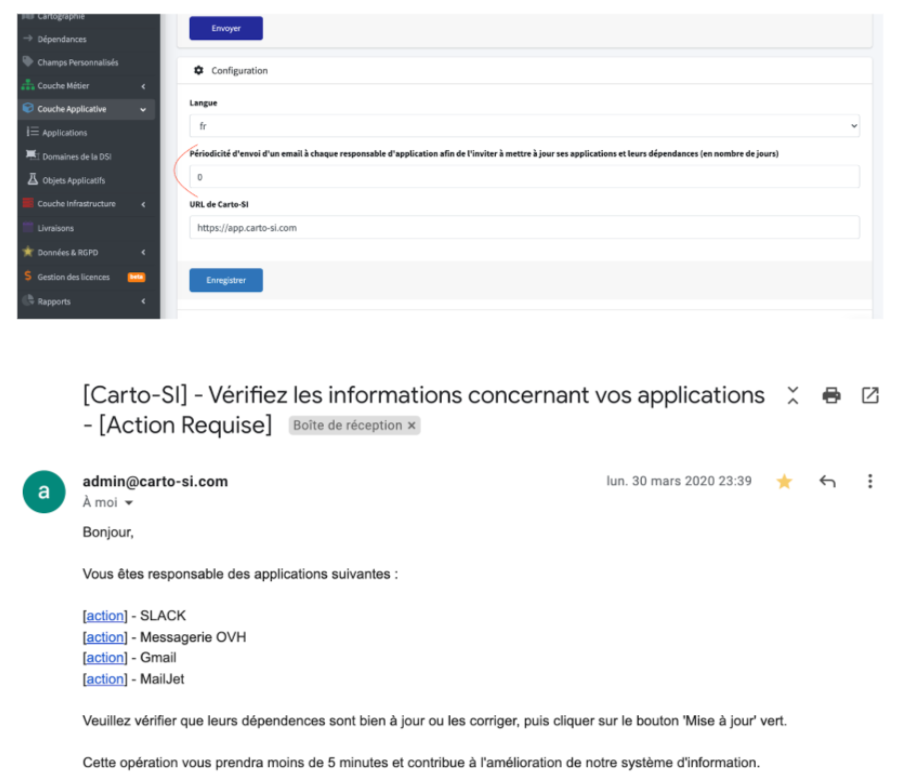Screen dimensions: 900x773
Task: Click the beta badge next to Gestion des licences
Action: 136,277
